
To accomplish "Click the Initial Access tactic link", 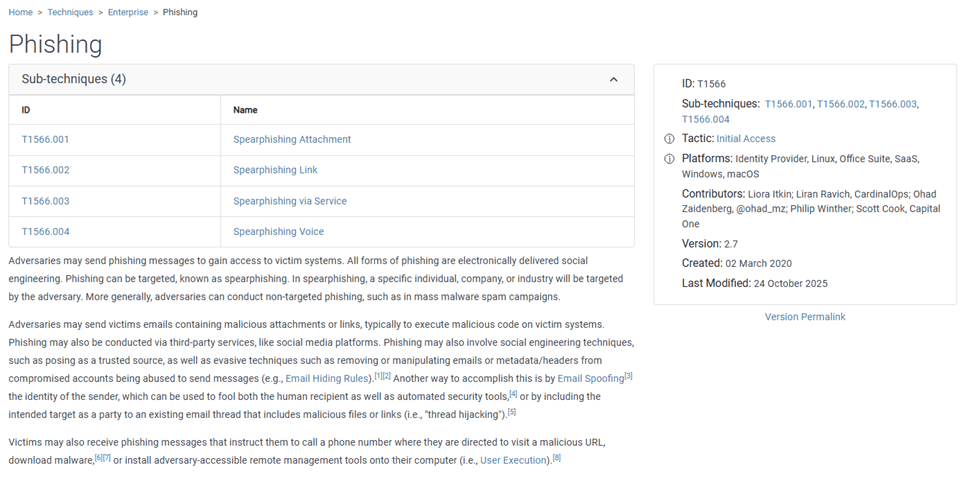I will point(745,139).
